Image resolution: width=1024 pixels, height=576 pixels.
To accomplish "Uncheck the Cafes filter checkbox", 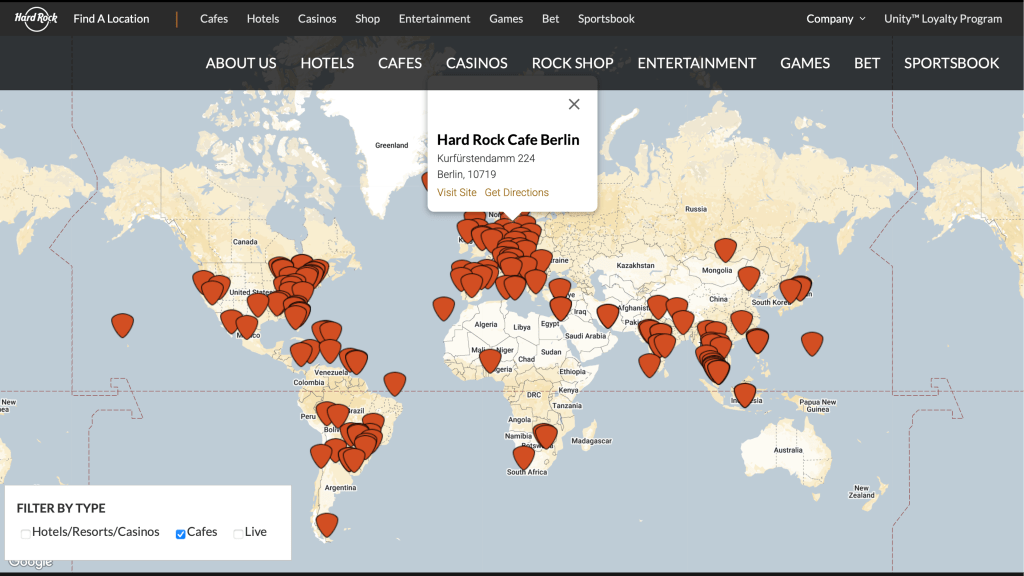I will pos(180,534).
